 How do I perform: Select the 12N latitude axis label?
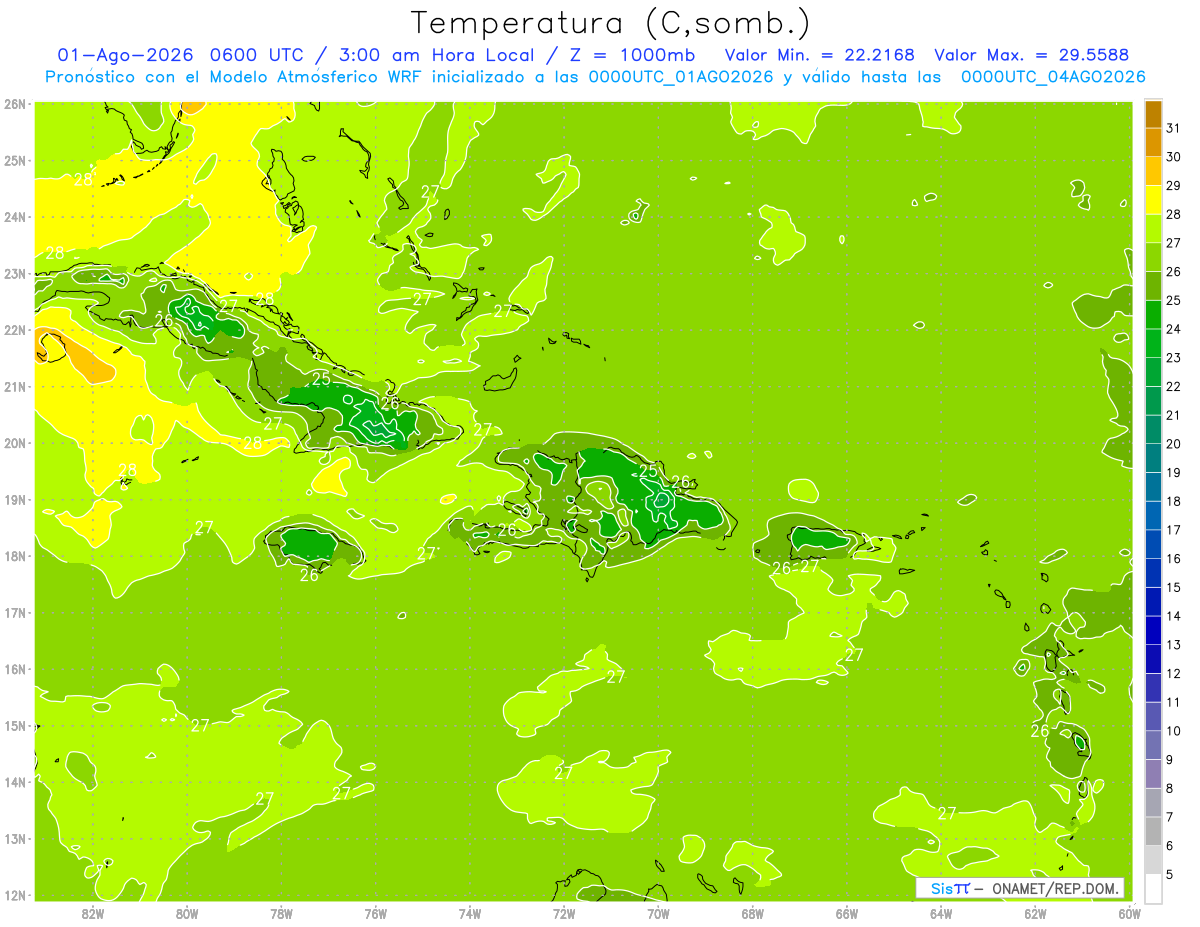pyautogui.click(x=15, y=895)
